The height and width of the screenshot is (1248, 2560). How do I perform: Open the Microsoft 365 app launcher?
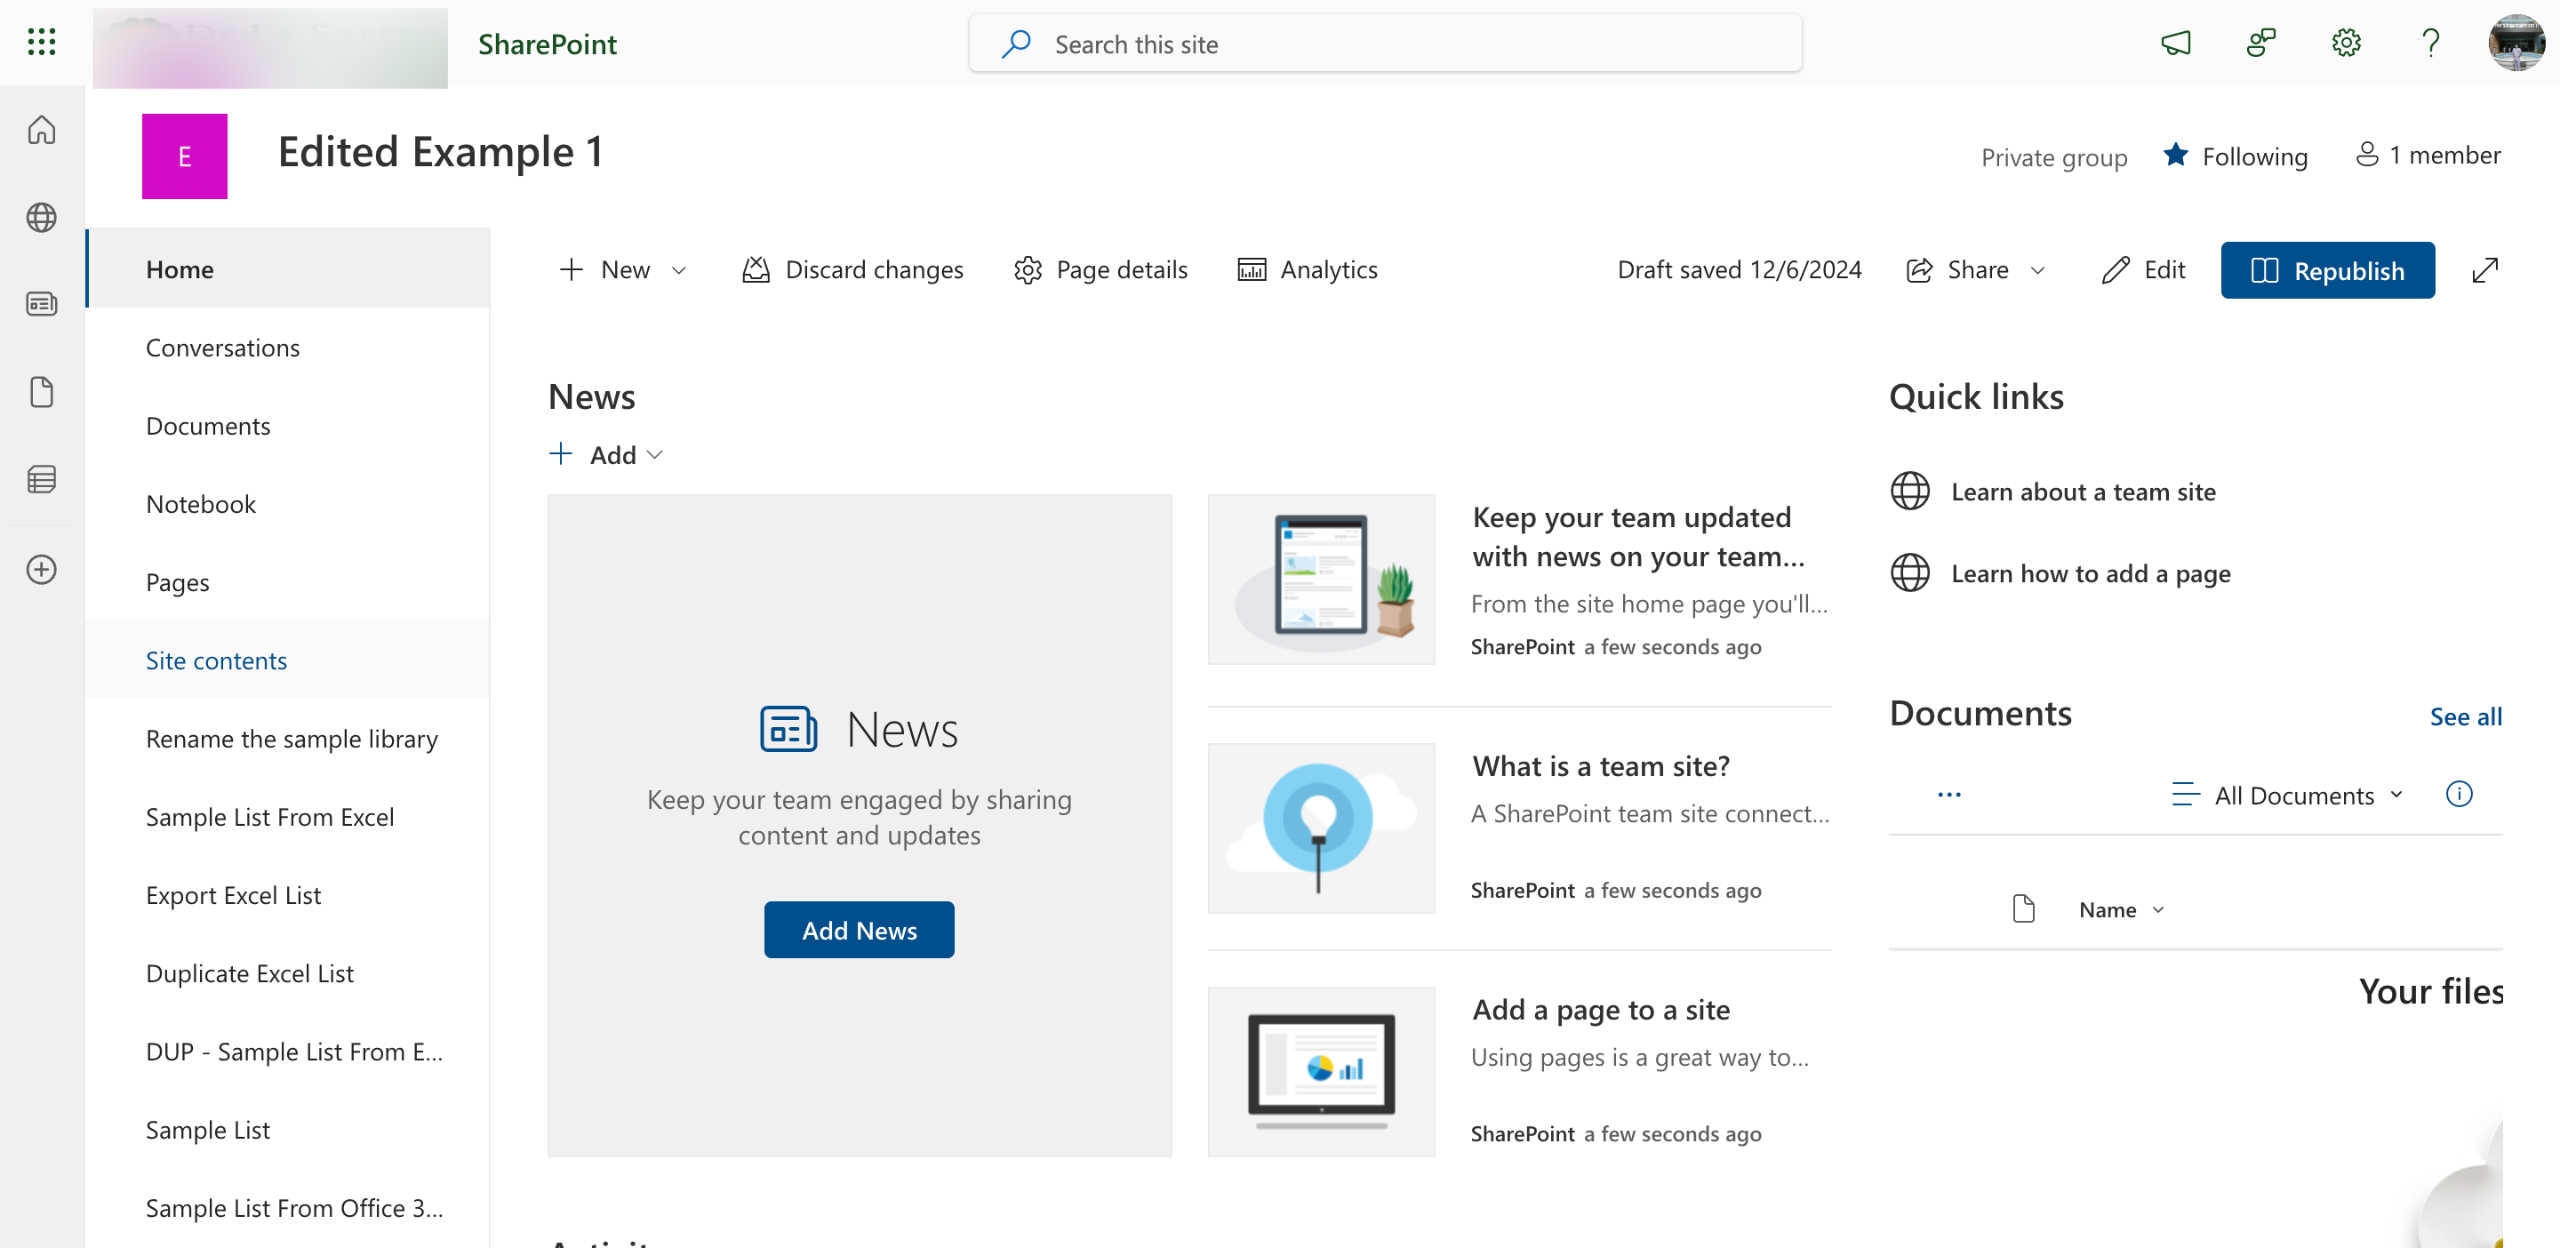click(40, 42)
